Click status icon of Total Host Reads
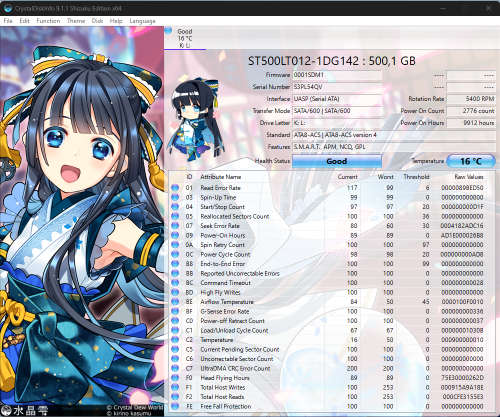 [175, 397]
